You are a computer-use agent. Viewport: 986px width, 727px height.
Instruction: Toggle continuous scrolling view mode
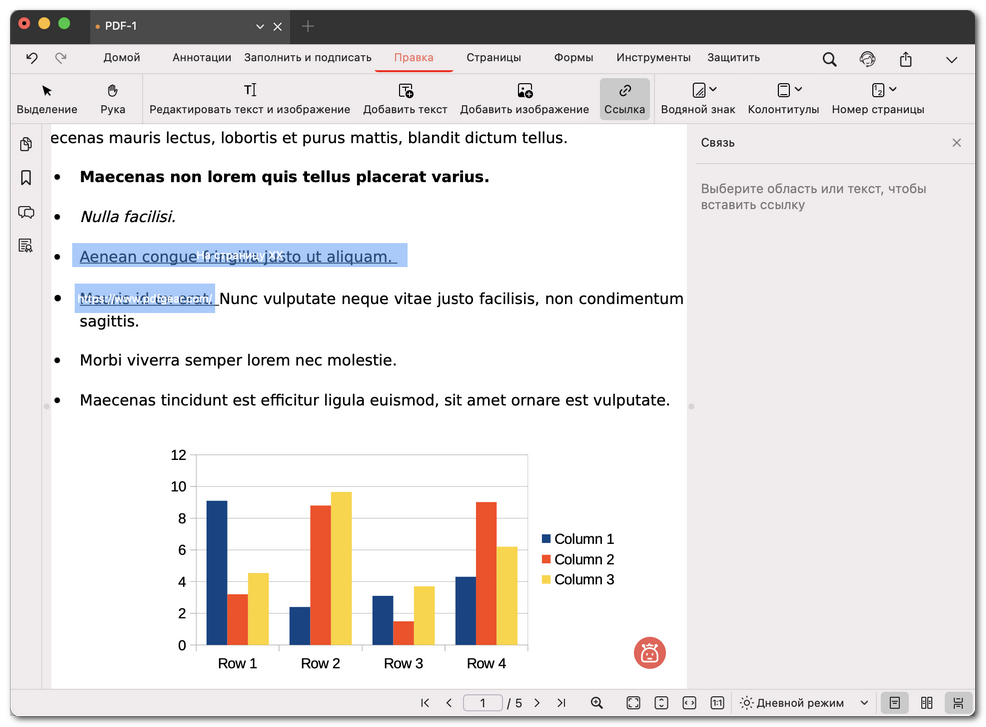pyautogui.click(x=958, y=703)
